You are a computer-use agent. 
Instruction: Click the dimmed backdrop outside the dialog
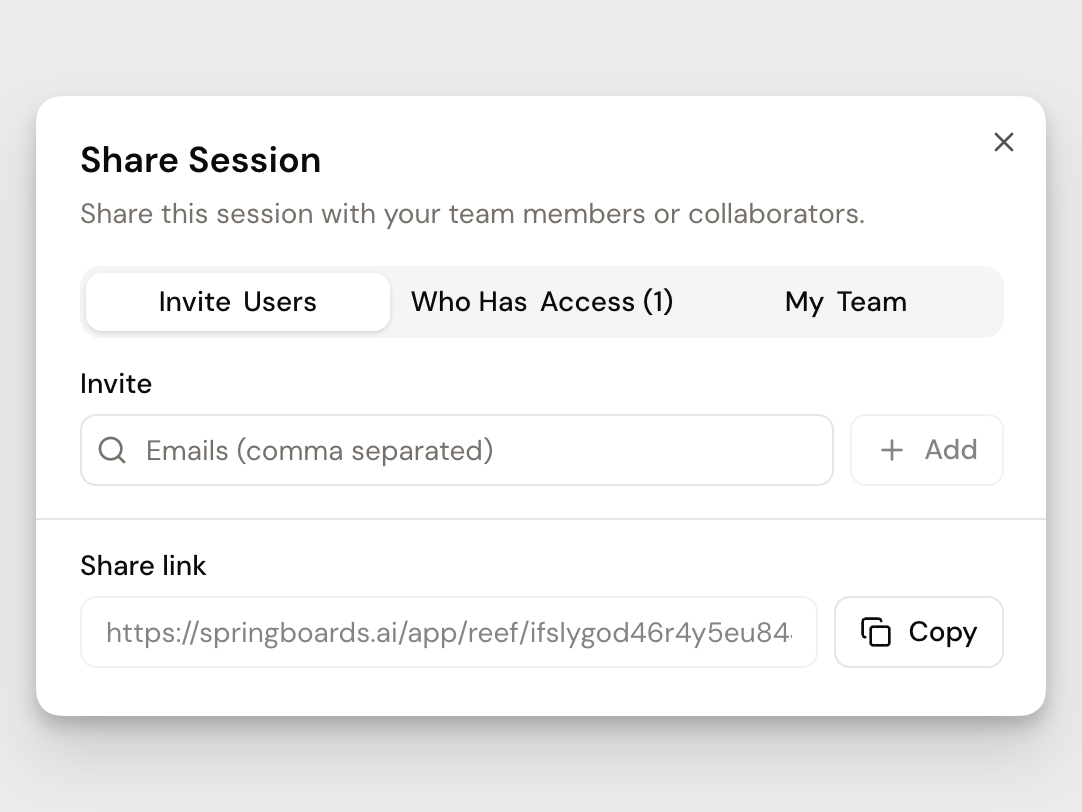[540, 50]
